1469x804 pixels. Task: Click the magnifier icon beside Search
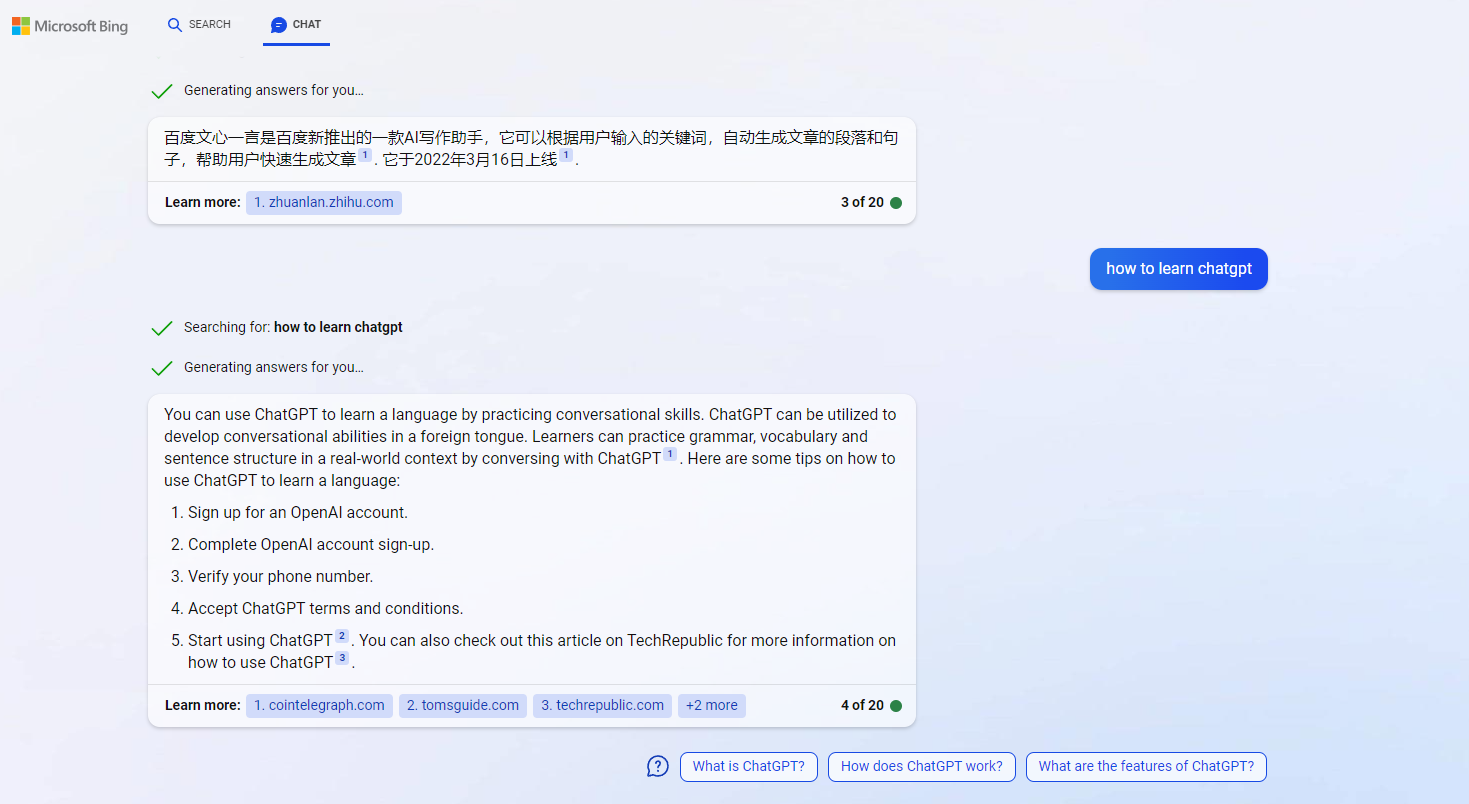point(175,24)
